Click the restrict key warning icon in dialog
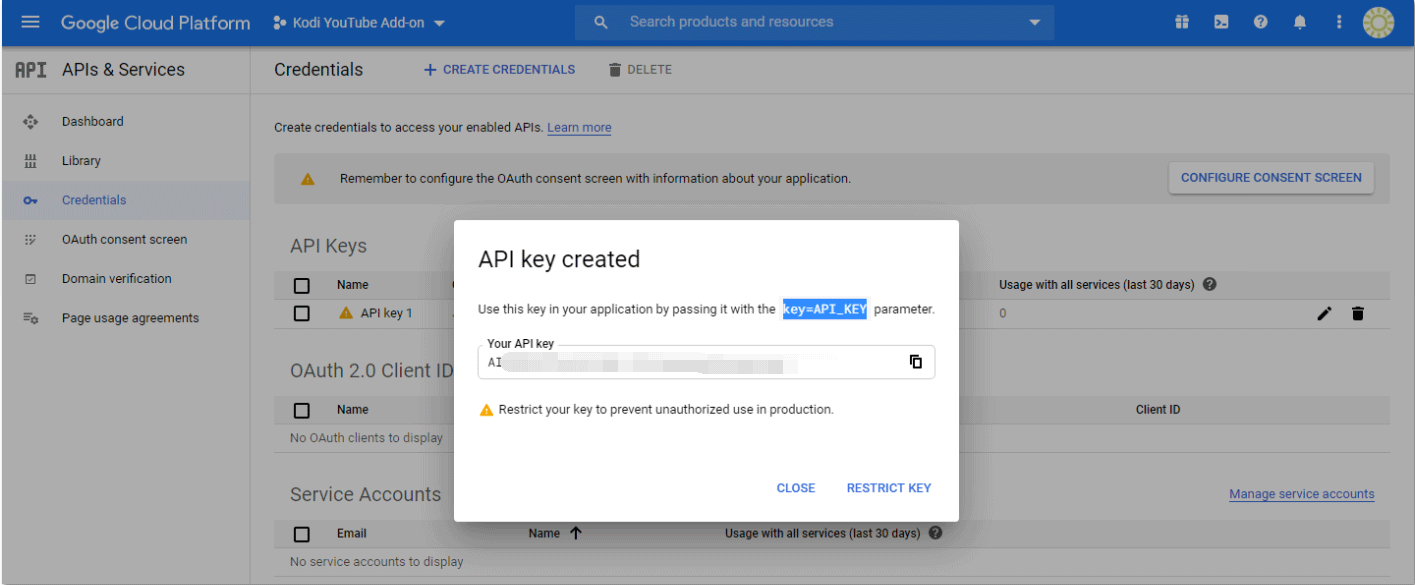Viewport: 1415px width, 585px height. pyautogui.click(x=487, y=410)
